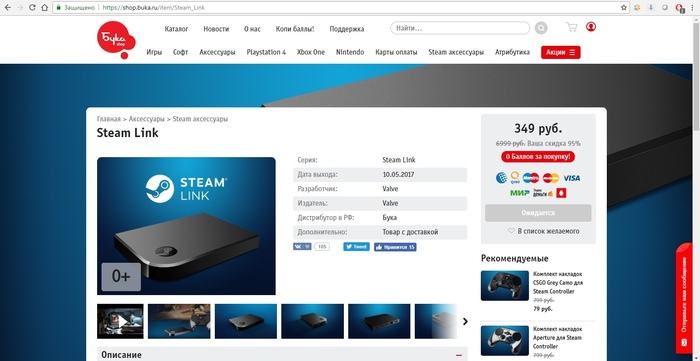This screenshot has width=700, height=361.
Task: Open the Xbox One category
Action: tap(311, 52)
